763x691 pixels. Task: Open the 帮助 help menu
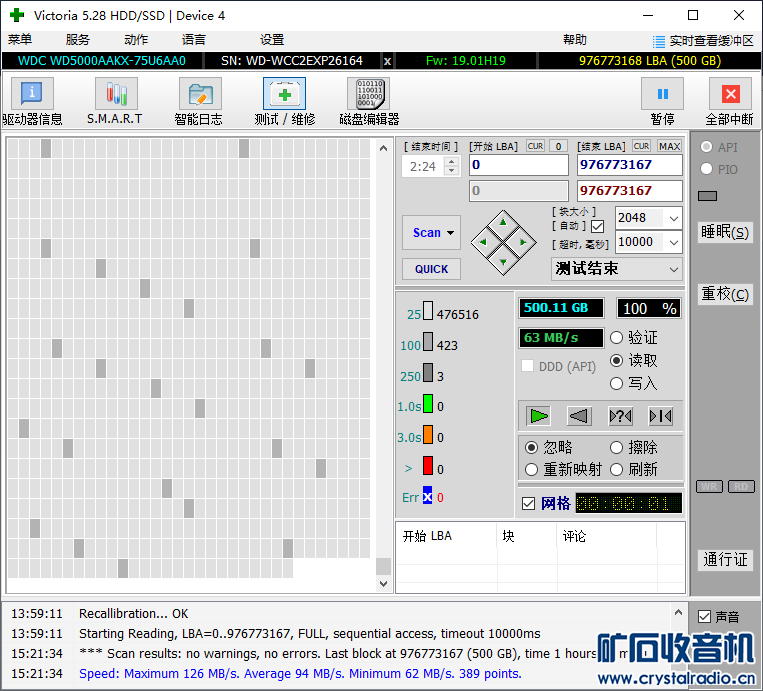click(575, 39)
